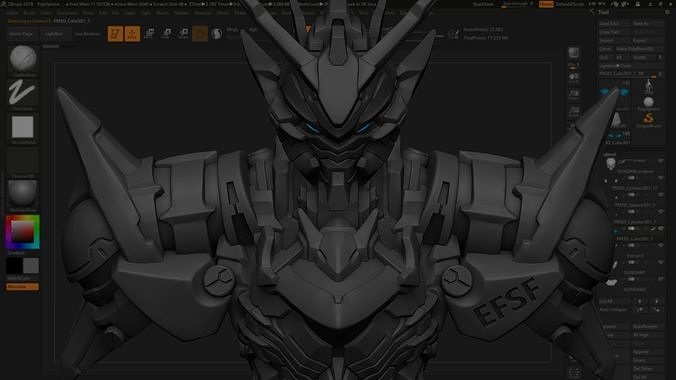This screenshot has width=676, height=380.
Task: Open the current brush thumbnail picker
Action: tap(23, 59)
